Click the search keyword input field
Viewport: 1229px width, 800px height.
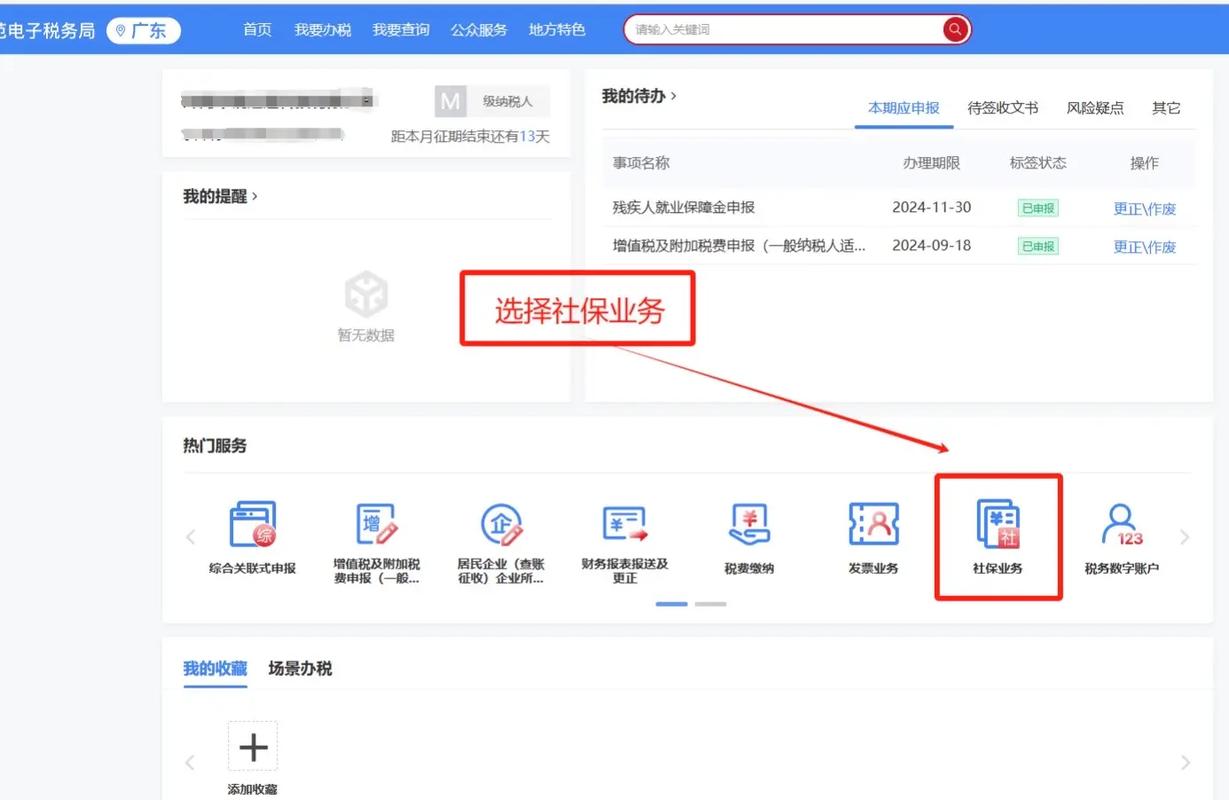pos(785,30)
